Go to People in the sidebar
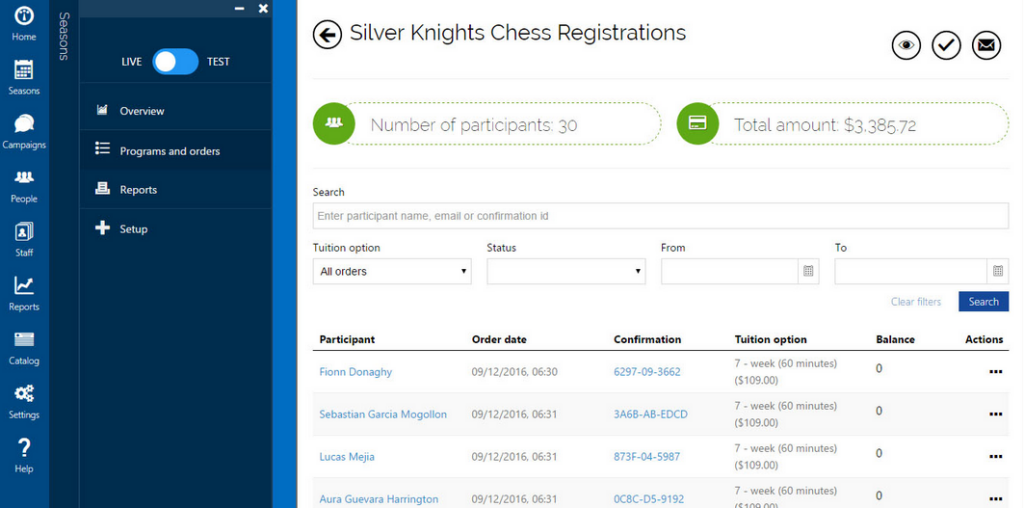Image resolution: width=1024 pixels, height=508 pixels. 24,186
